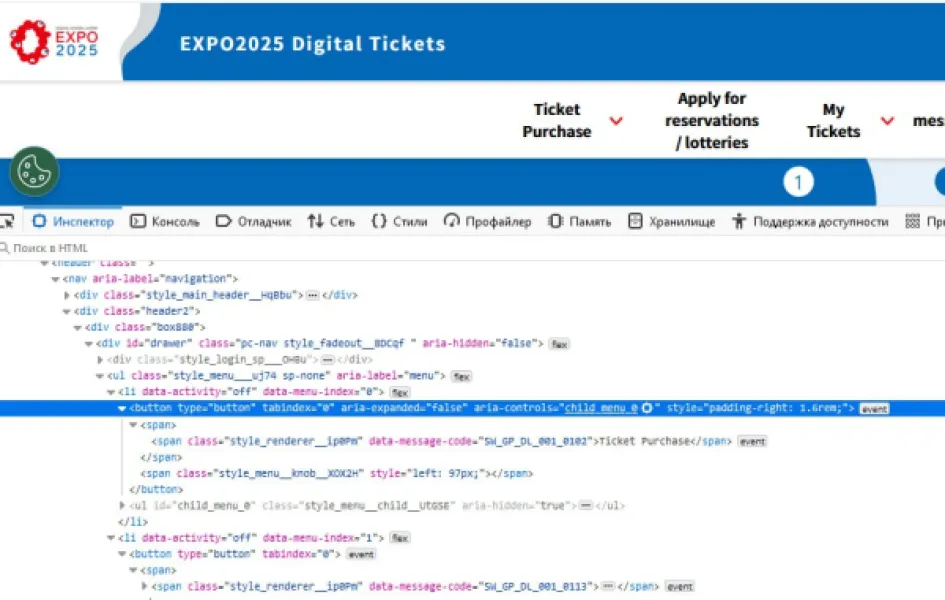This screenshot has height=600, width=945.
Task: Expand the My Tickets dropdown chevron
Action: (887, 120)
